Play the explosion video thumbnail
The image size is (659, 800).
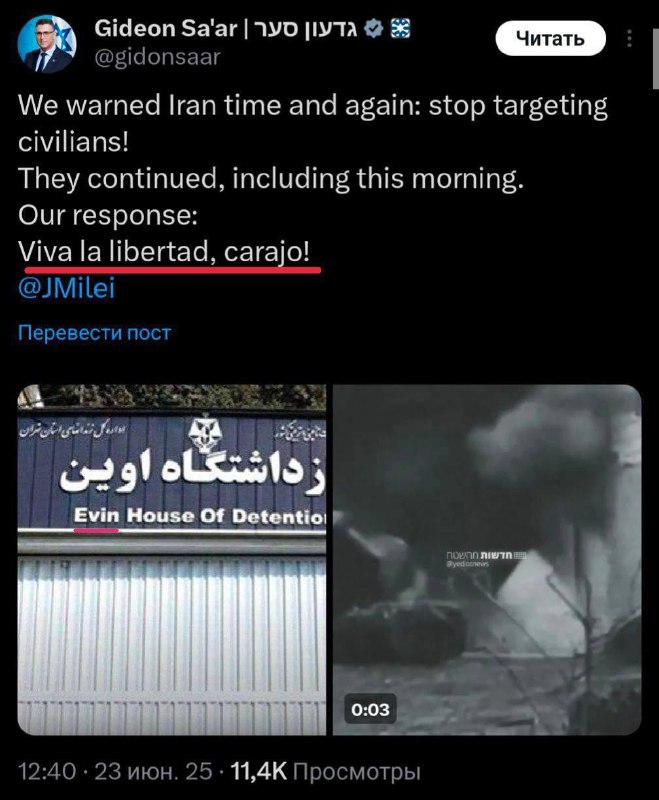(x=487, y=560)
